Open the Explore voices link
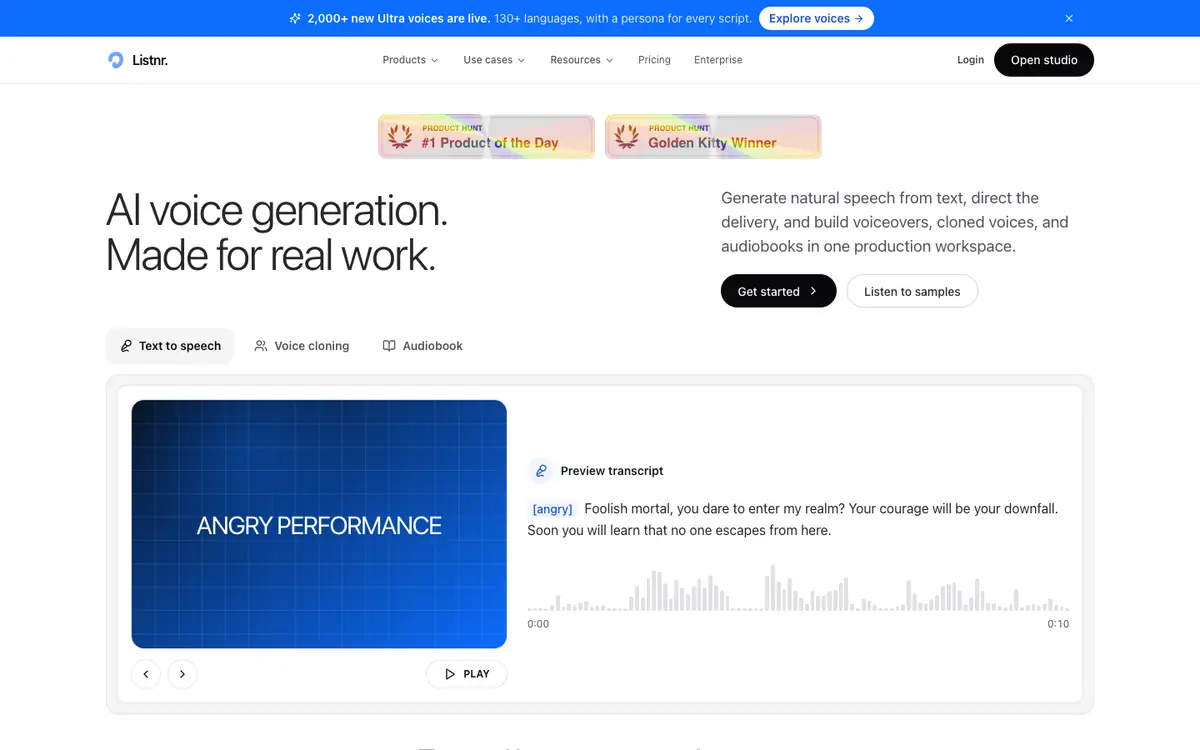The width and height of the screenshot is (1200, 750). [816, 18]
